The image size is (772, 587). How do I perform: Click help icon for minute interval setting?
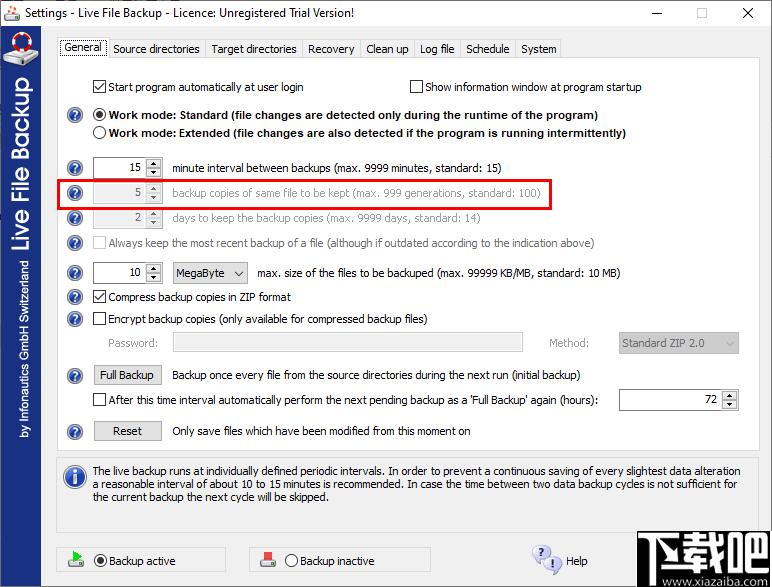point(75,168)
